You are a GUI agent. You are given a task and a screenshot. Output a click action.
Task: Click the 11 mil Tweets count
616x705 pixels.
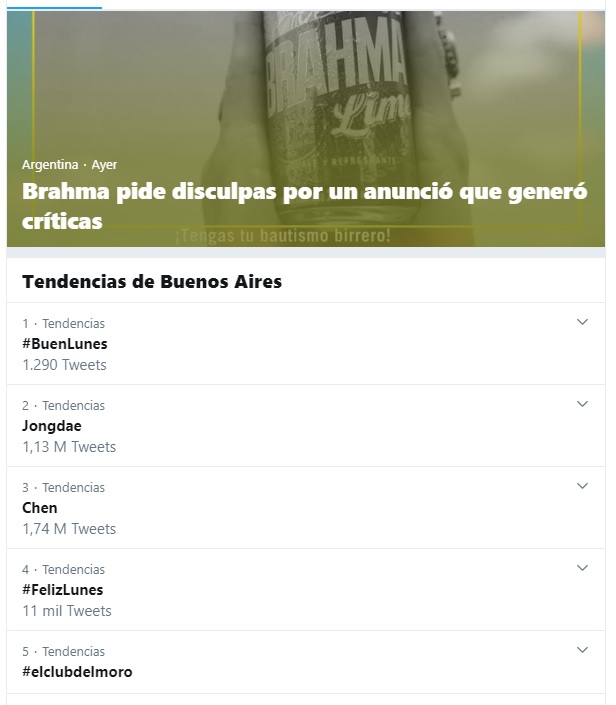pyautogui.click(x=67, y=611)
